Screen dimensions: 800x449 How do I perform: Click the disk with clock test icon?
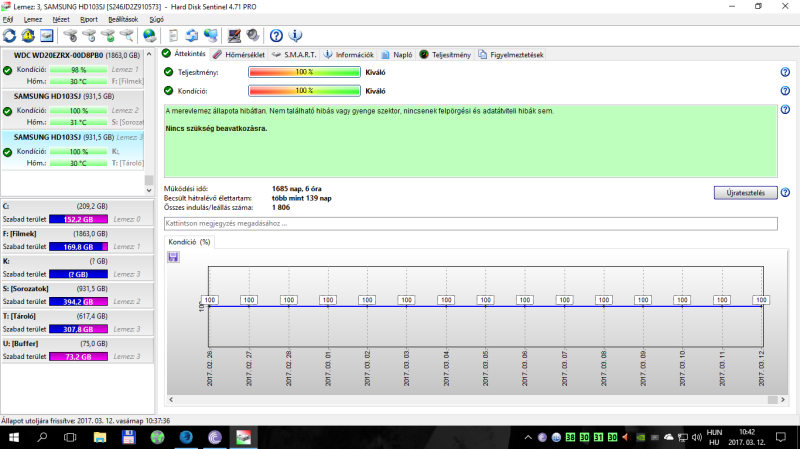point(89,36)
